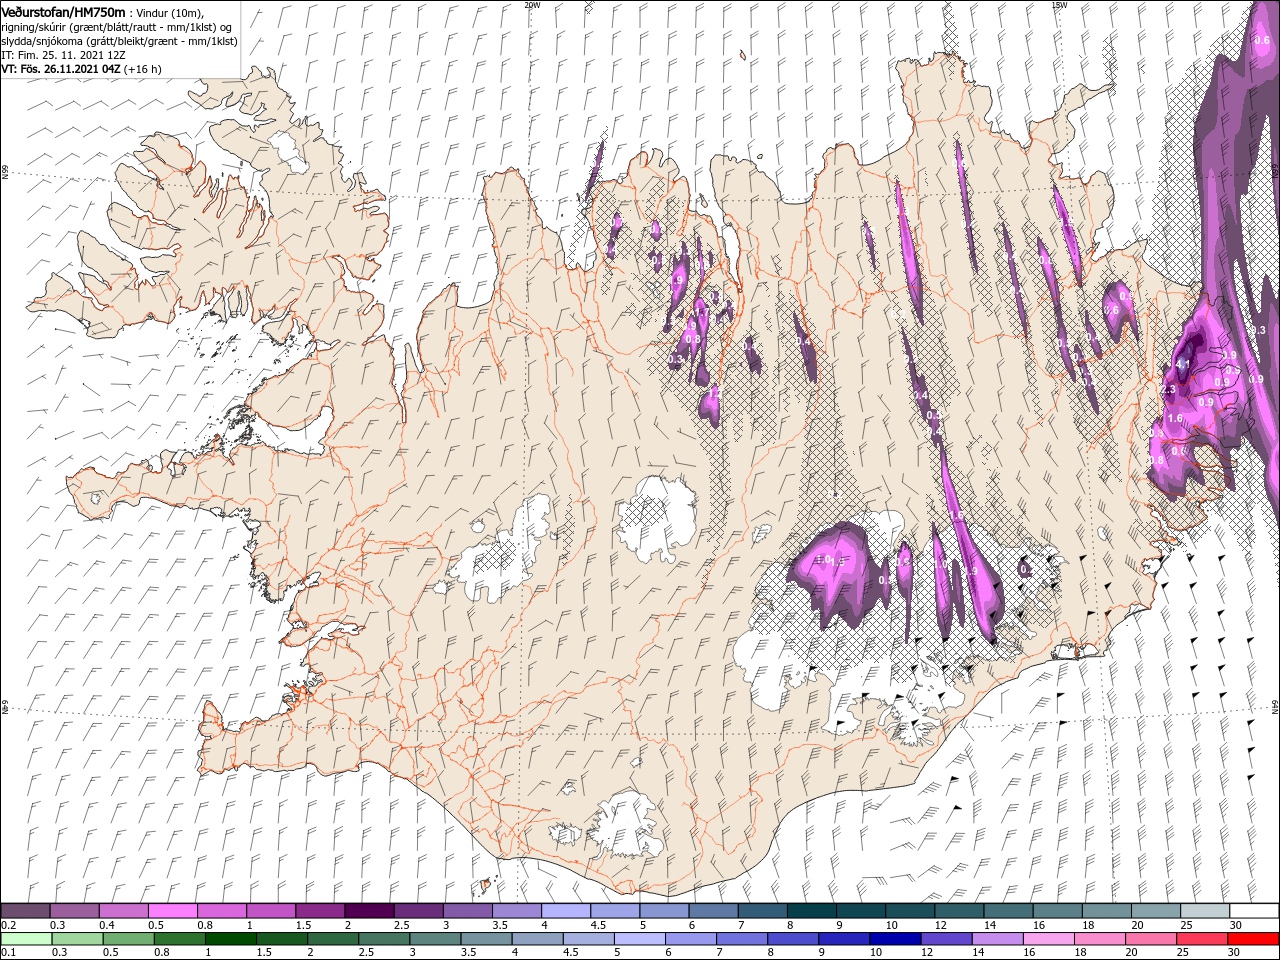The height and width of the screenshot is (960, 1280).
Task: Pick the violet 12 rain legend swatch
Action: click(x=945, y=939)
